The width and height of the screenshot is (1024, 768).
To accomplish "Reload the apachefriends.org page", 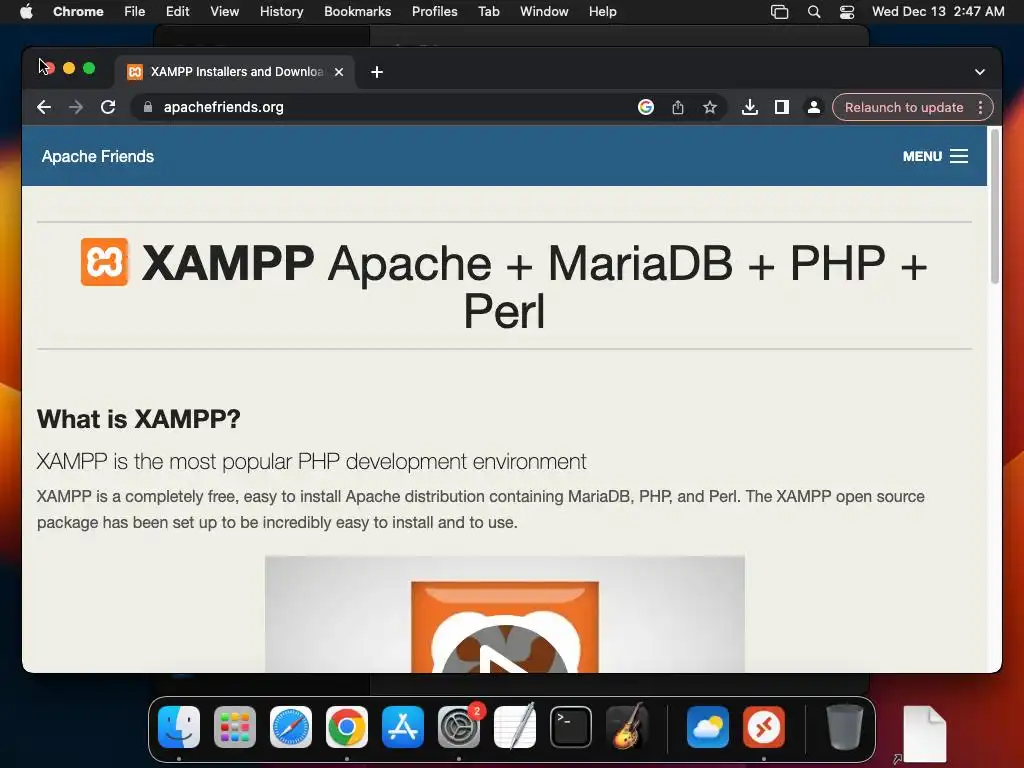I will click(108, 107).
